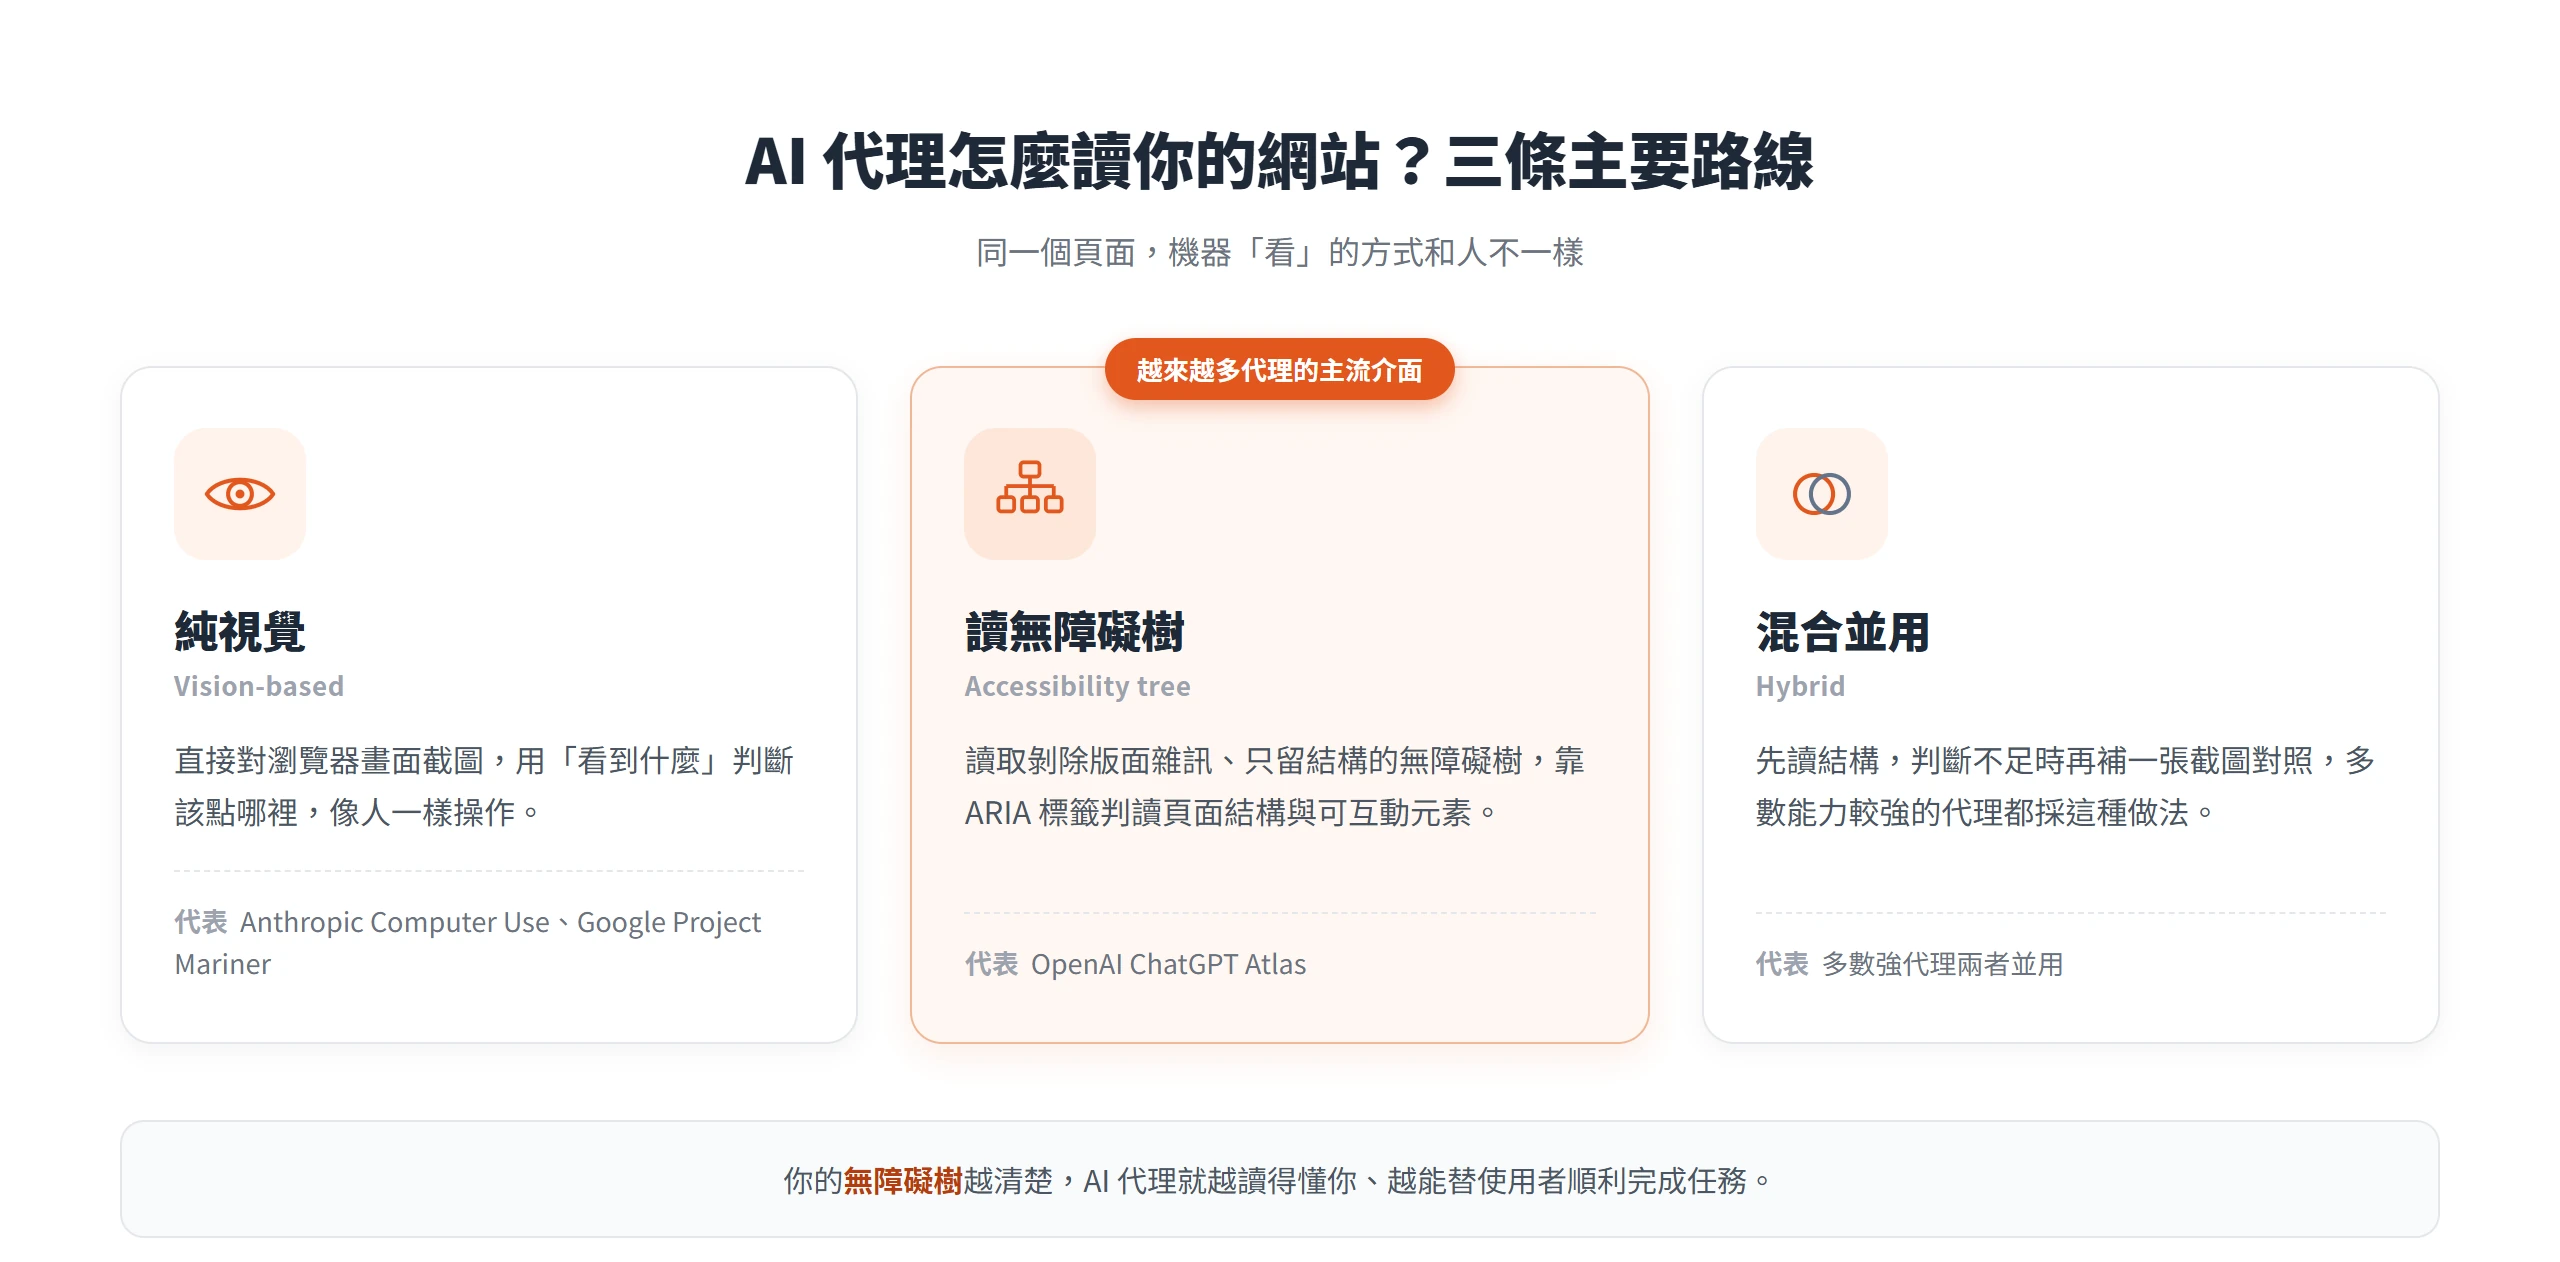The image size is (2560, 1262).
Task: Click the eye icon for vision-based card
Action: click(x=240, y=494)
